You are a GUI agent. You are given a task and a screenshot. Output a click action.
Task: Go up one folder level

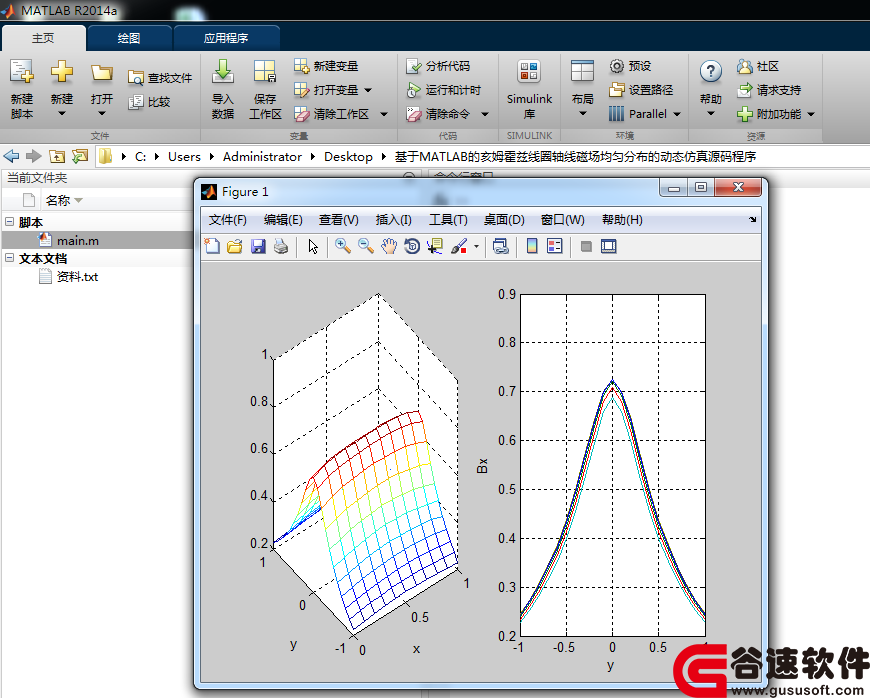click(x=57, y=156)
